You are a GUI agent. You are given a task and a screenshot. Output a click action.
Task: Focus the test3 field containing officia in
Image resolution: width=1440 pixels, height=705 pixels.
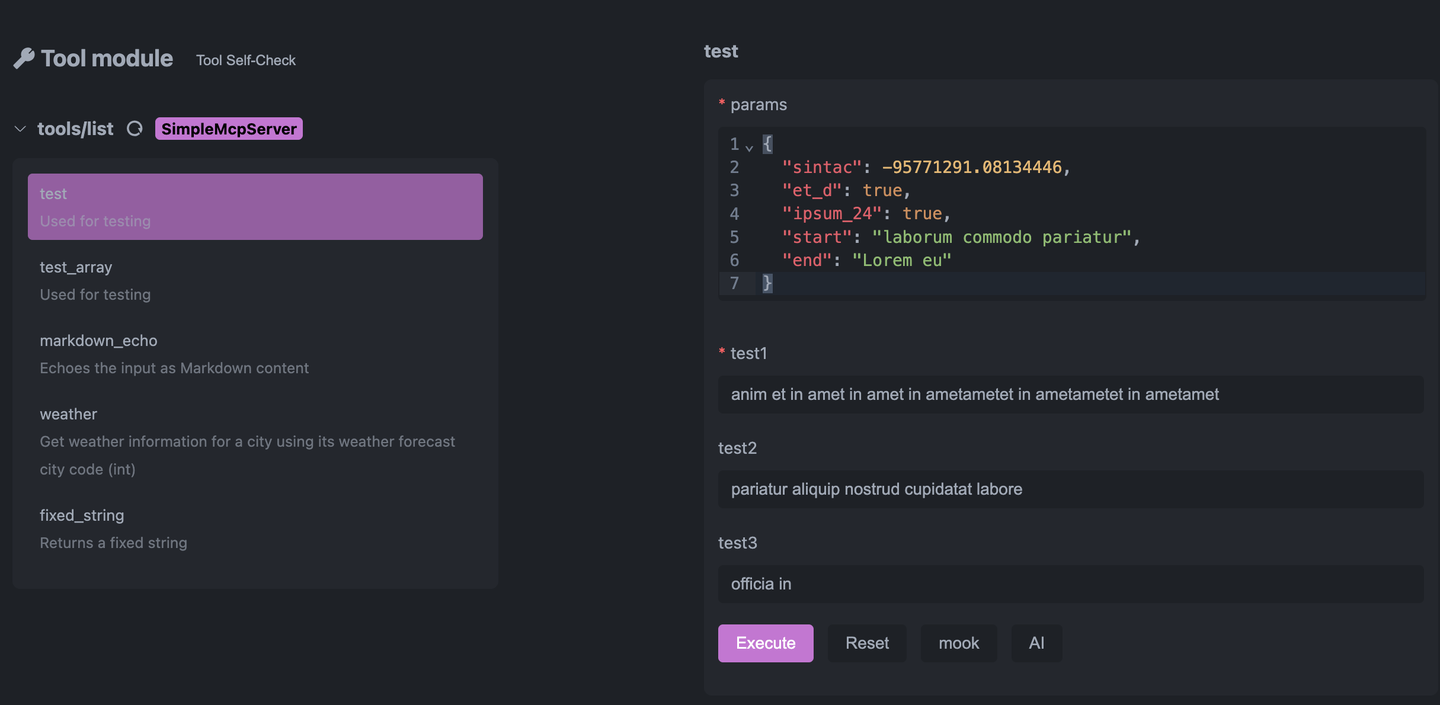tap(1071, 584)
